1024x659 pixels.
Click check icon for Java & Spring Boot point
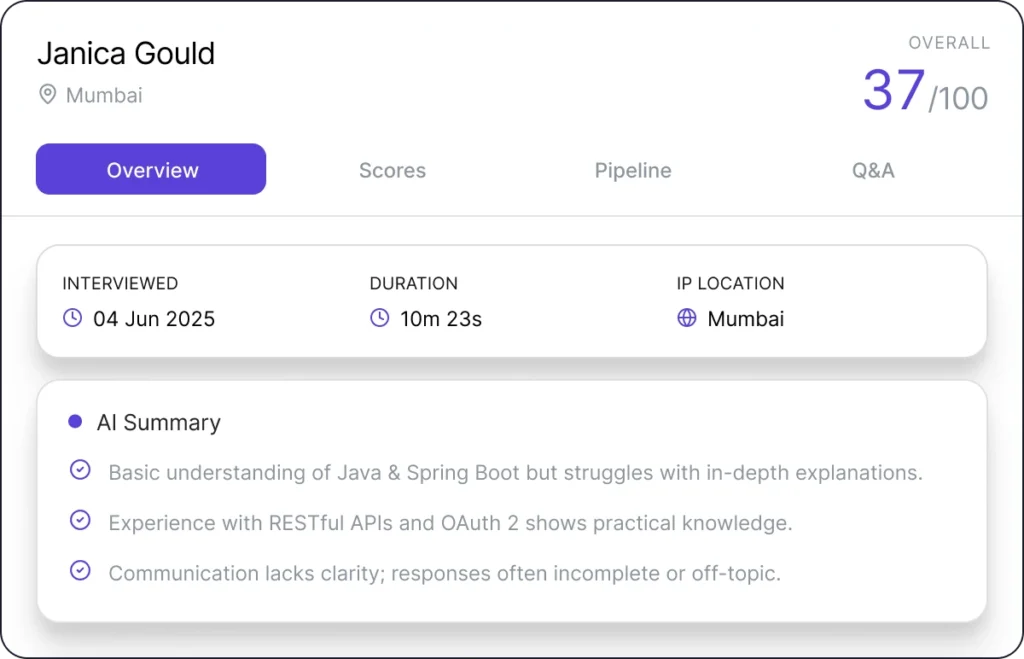[x=80, y=471]
